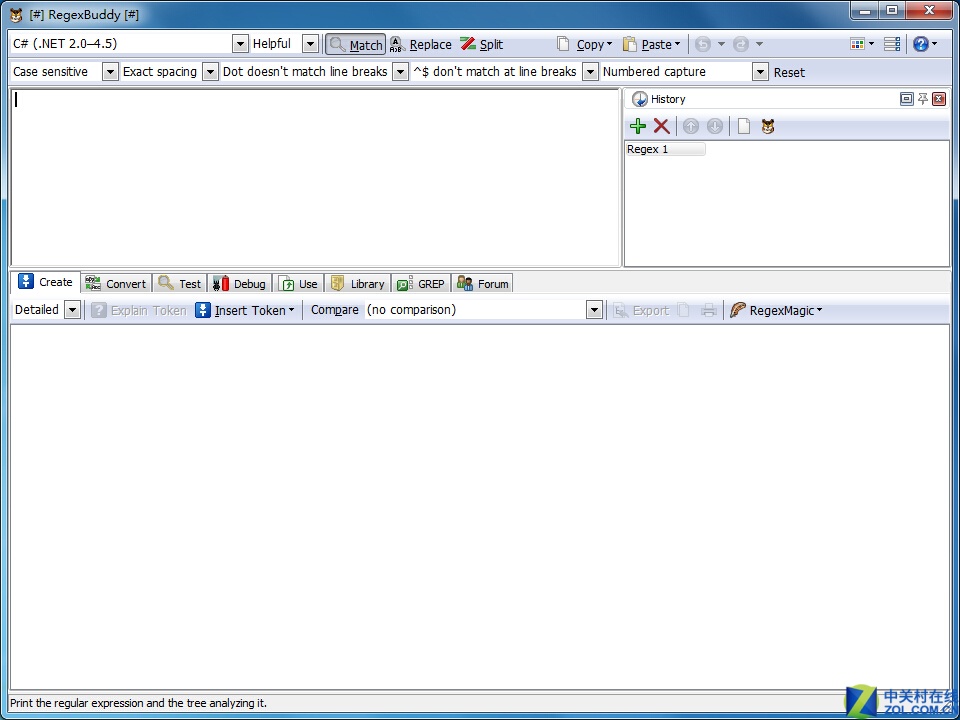Screen dimensions: 960x720
Task: Expand the Detailed level dropdown
Action: coord(72,310)
